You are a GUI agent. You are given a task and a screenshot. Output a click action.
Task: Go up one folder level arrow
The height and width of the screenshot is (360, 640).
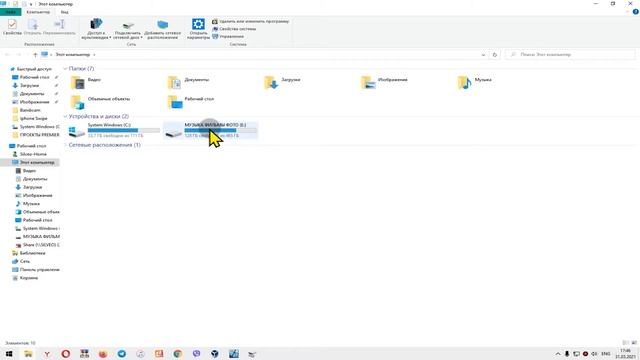click(x=35, y=55)
